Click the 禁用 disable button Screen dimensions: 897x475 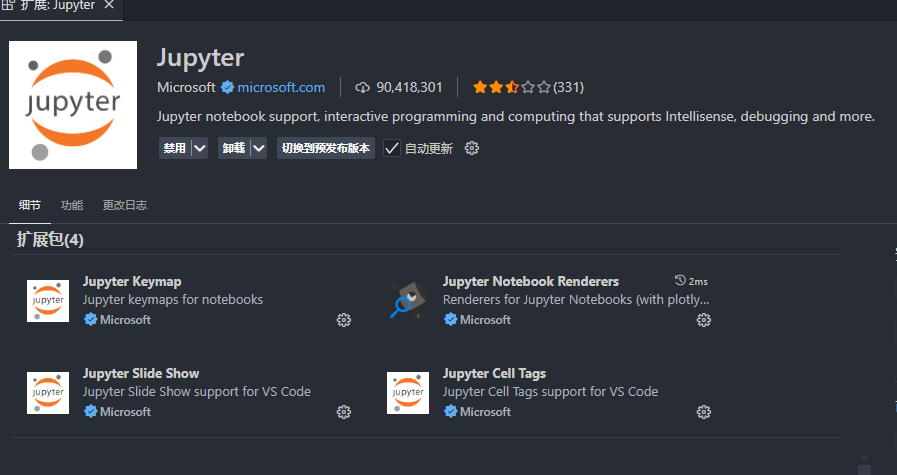tap(174, 148)
